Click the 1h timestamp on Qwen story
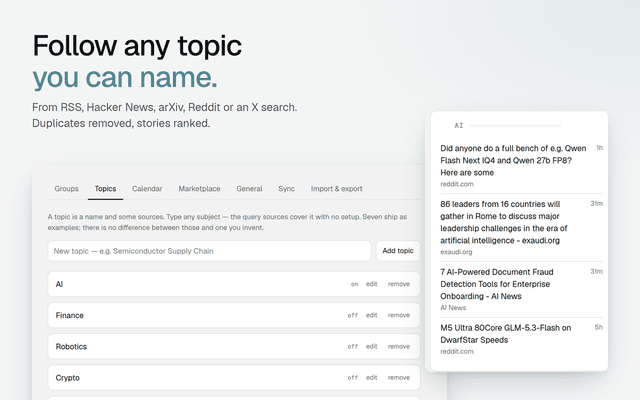640x400 pixels. [599, 148]
